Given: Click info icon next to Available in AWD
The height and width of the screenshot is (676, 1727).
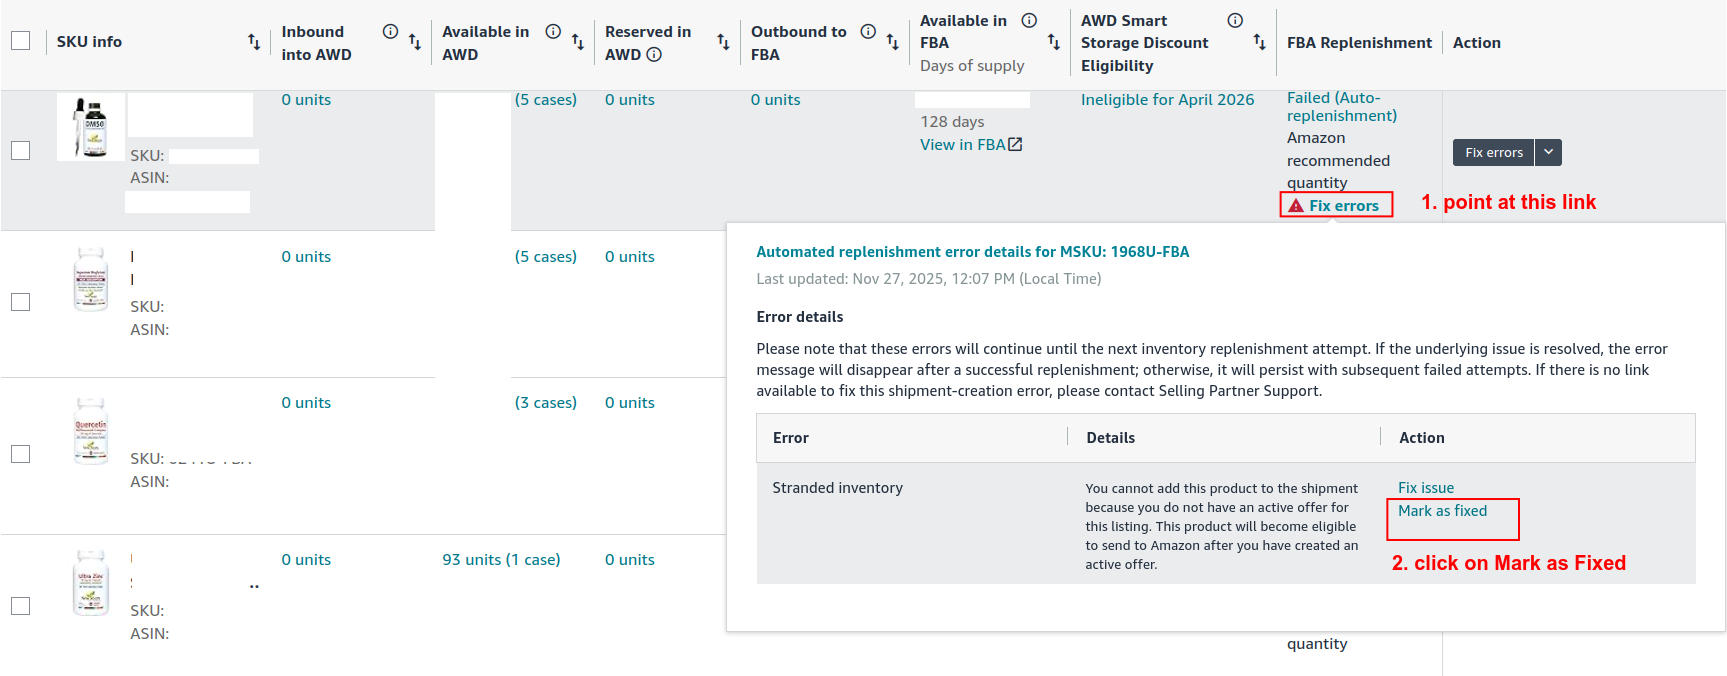Looking at the screenshot, I should [553, 32].
